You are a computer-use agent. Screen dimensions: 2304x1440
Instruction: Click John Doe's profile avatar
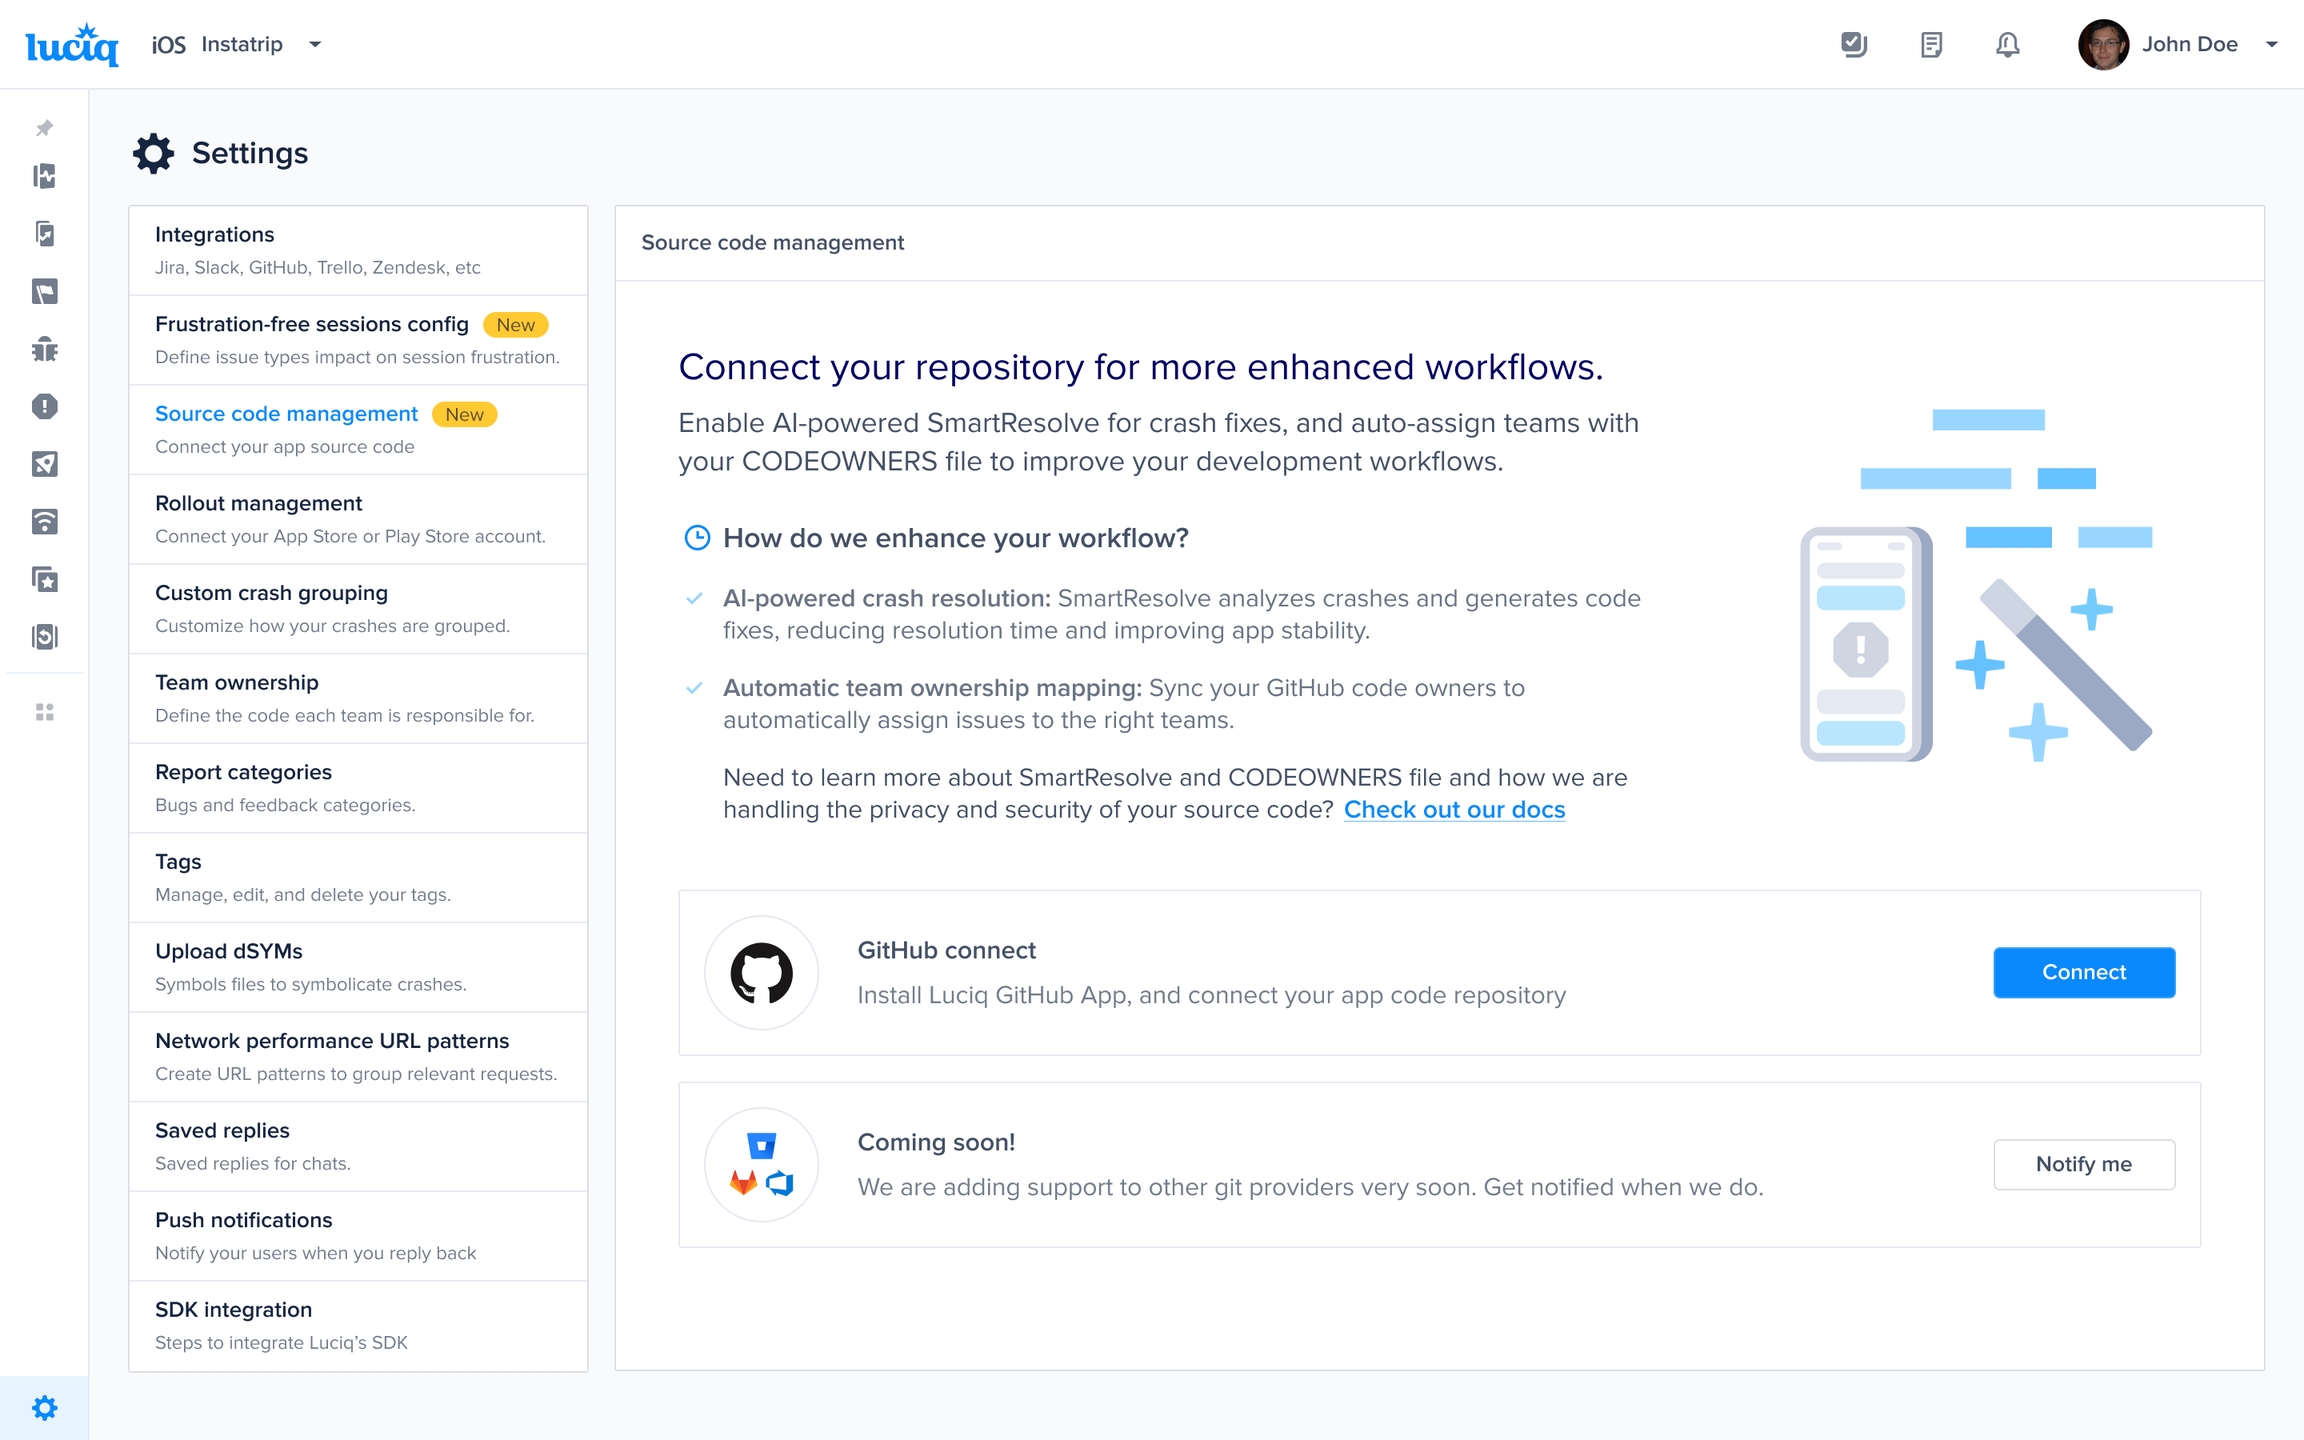(x=2102, y=44)
